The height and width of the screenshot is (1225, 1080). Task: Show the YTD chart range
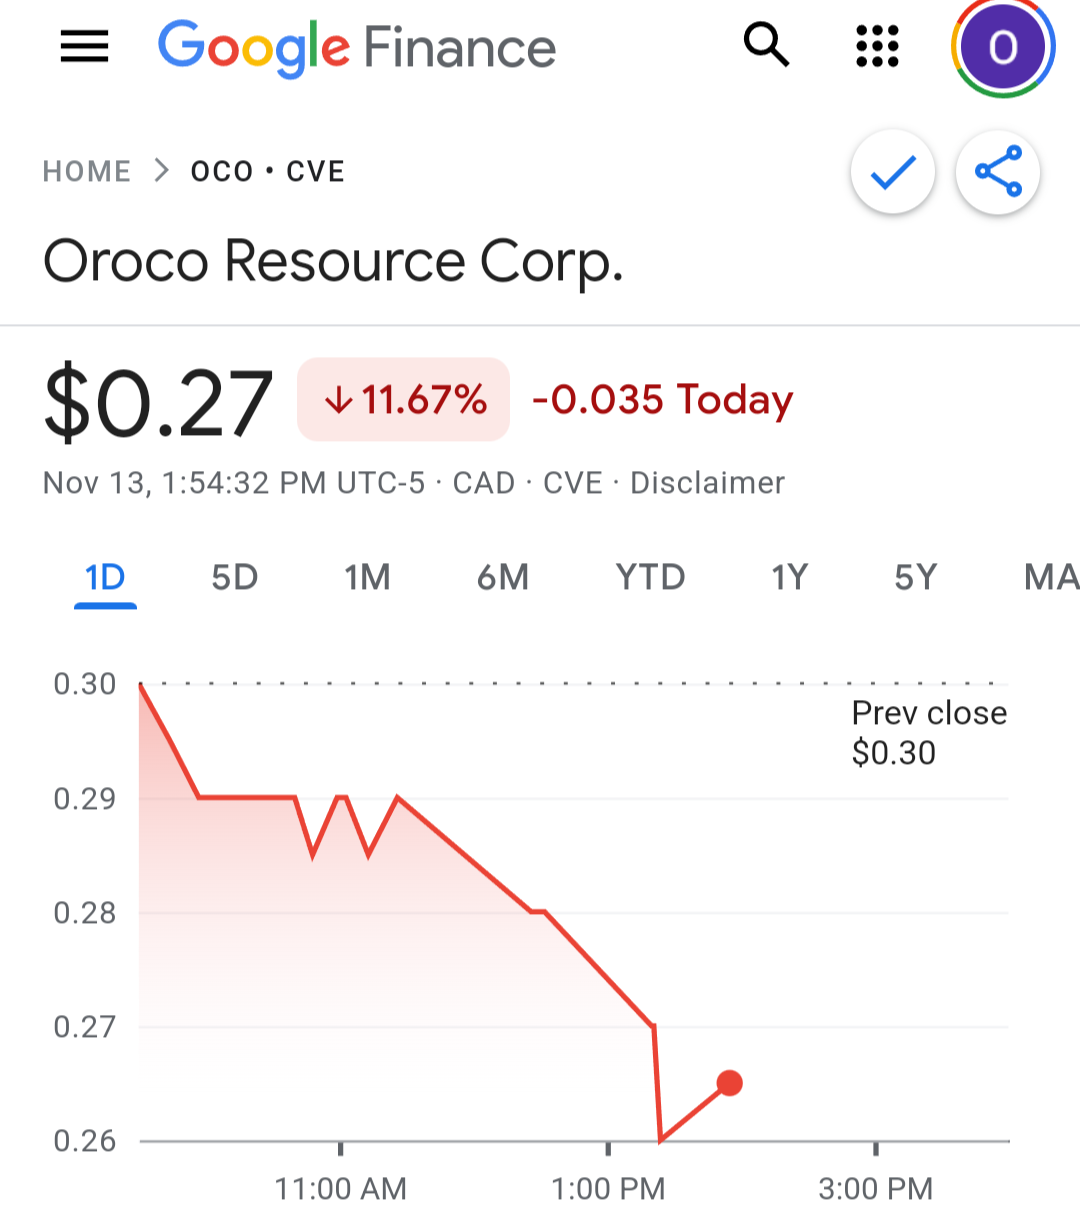pyautogui.click(x=650, y=577)
